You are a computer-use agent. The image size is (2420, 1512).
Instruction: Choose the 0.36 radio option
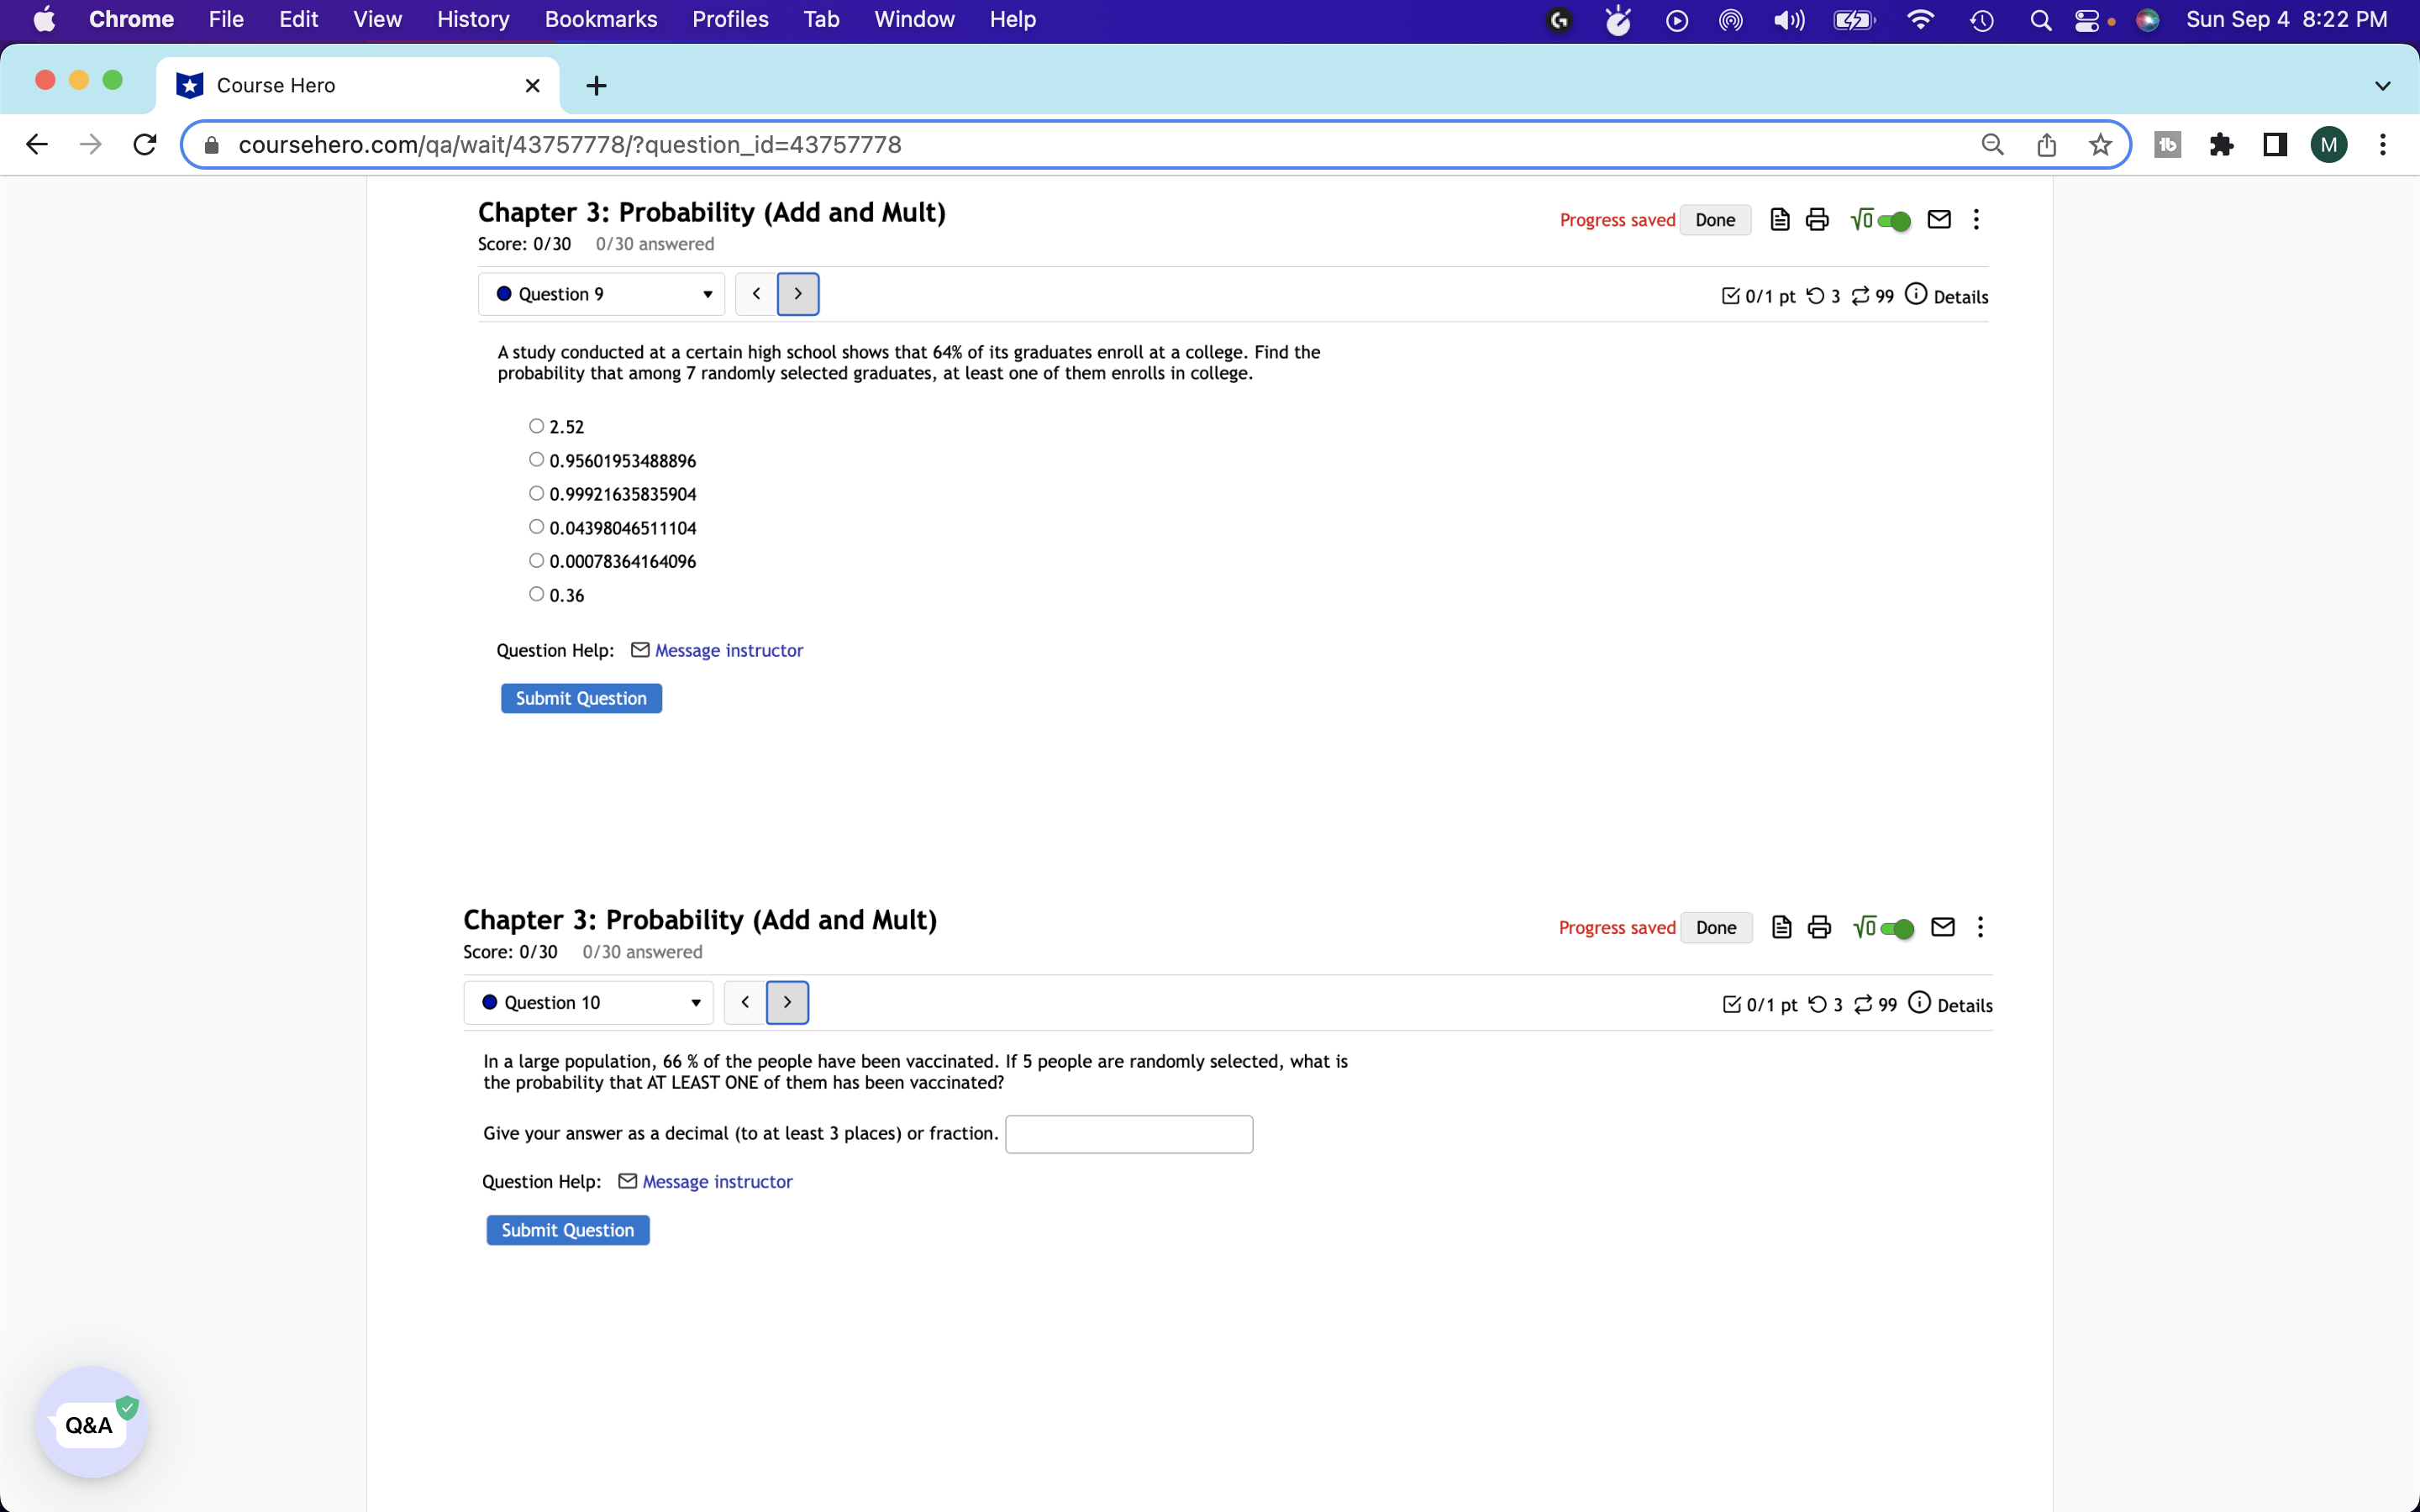click(537, 595)
